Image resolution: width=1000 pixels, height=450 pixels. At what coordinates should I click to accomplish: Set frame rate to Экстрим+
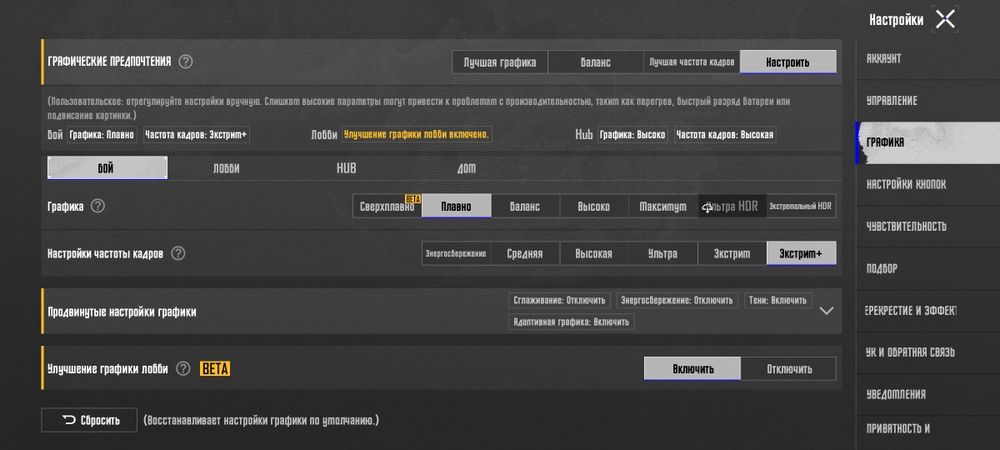(x=801, y=253)
